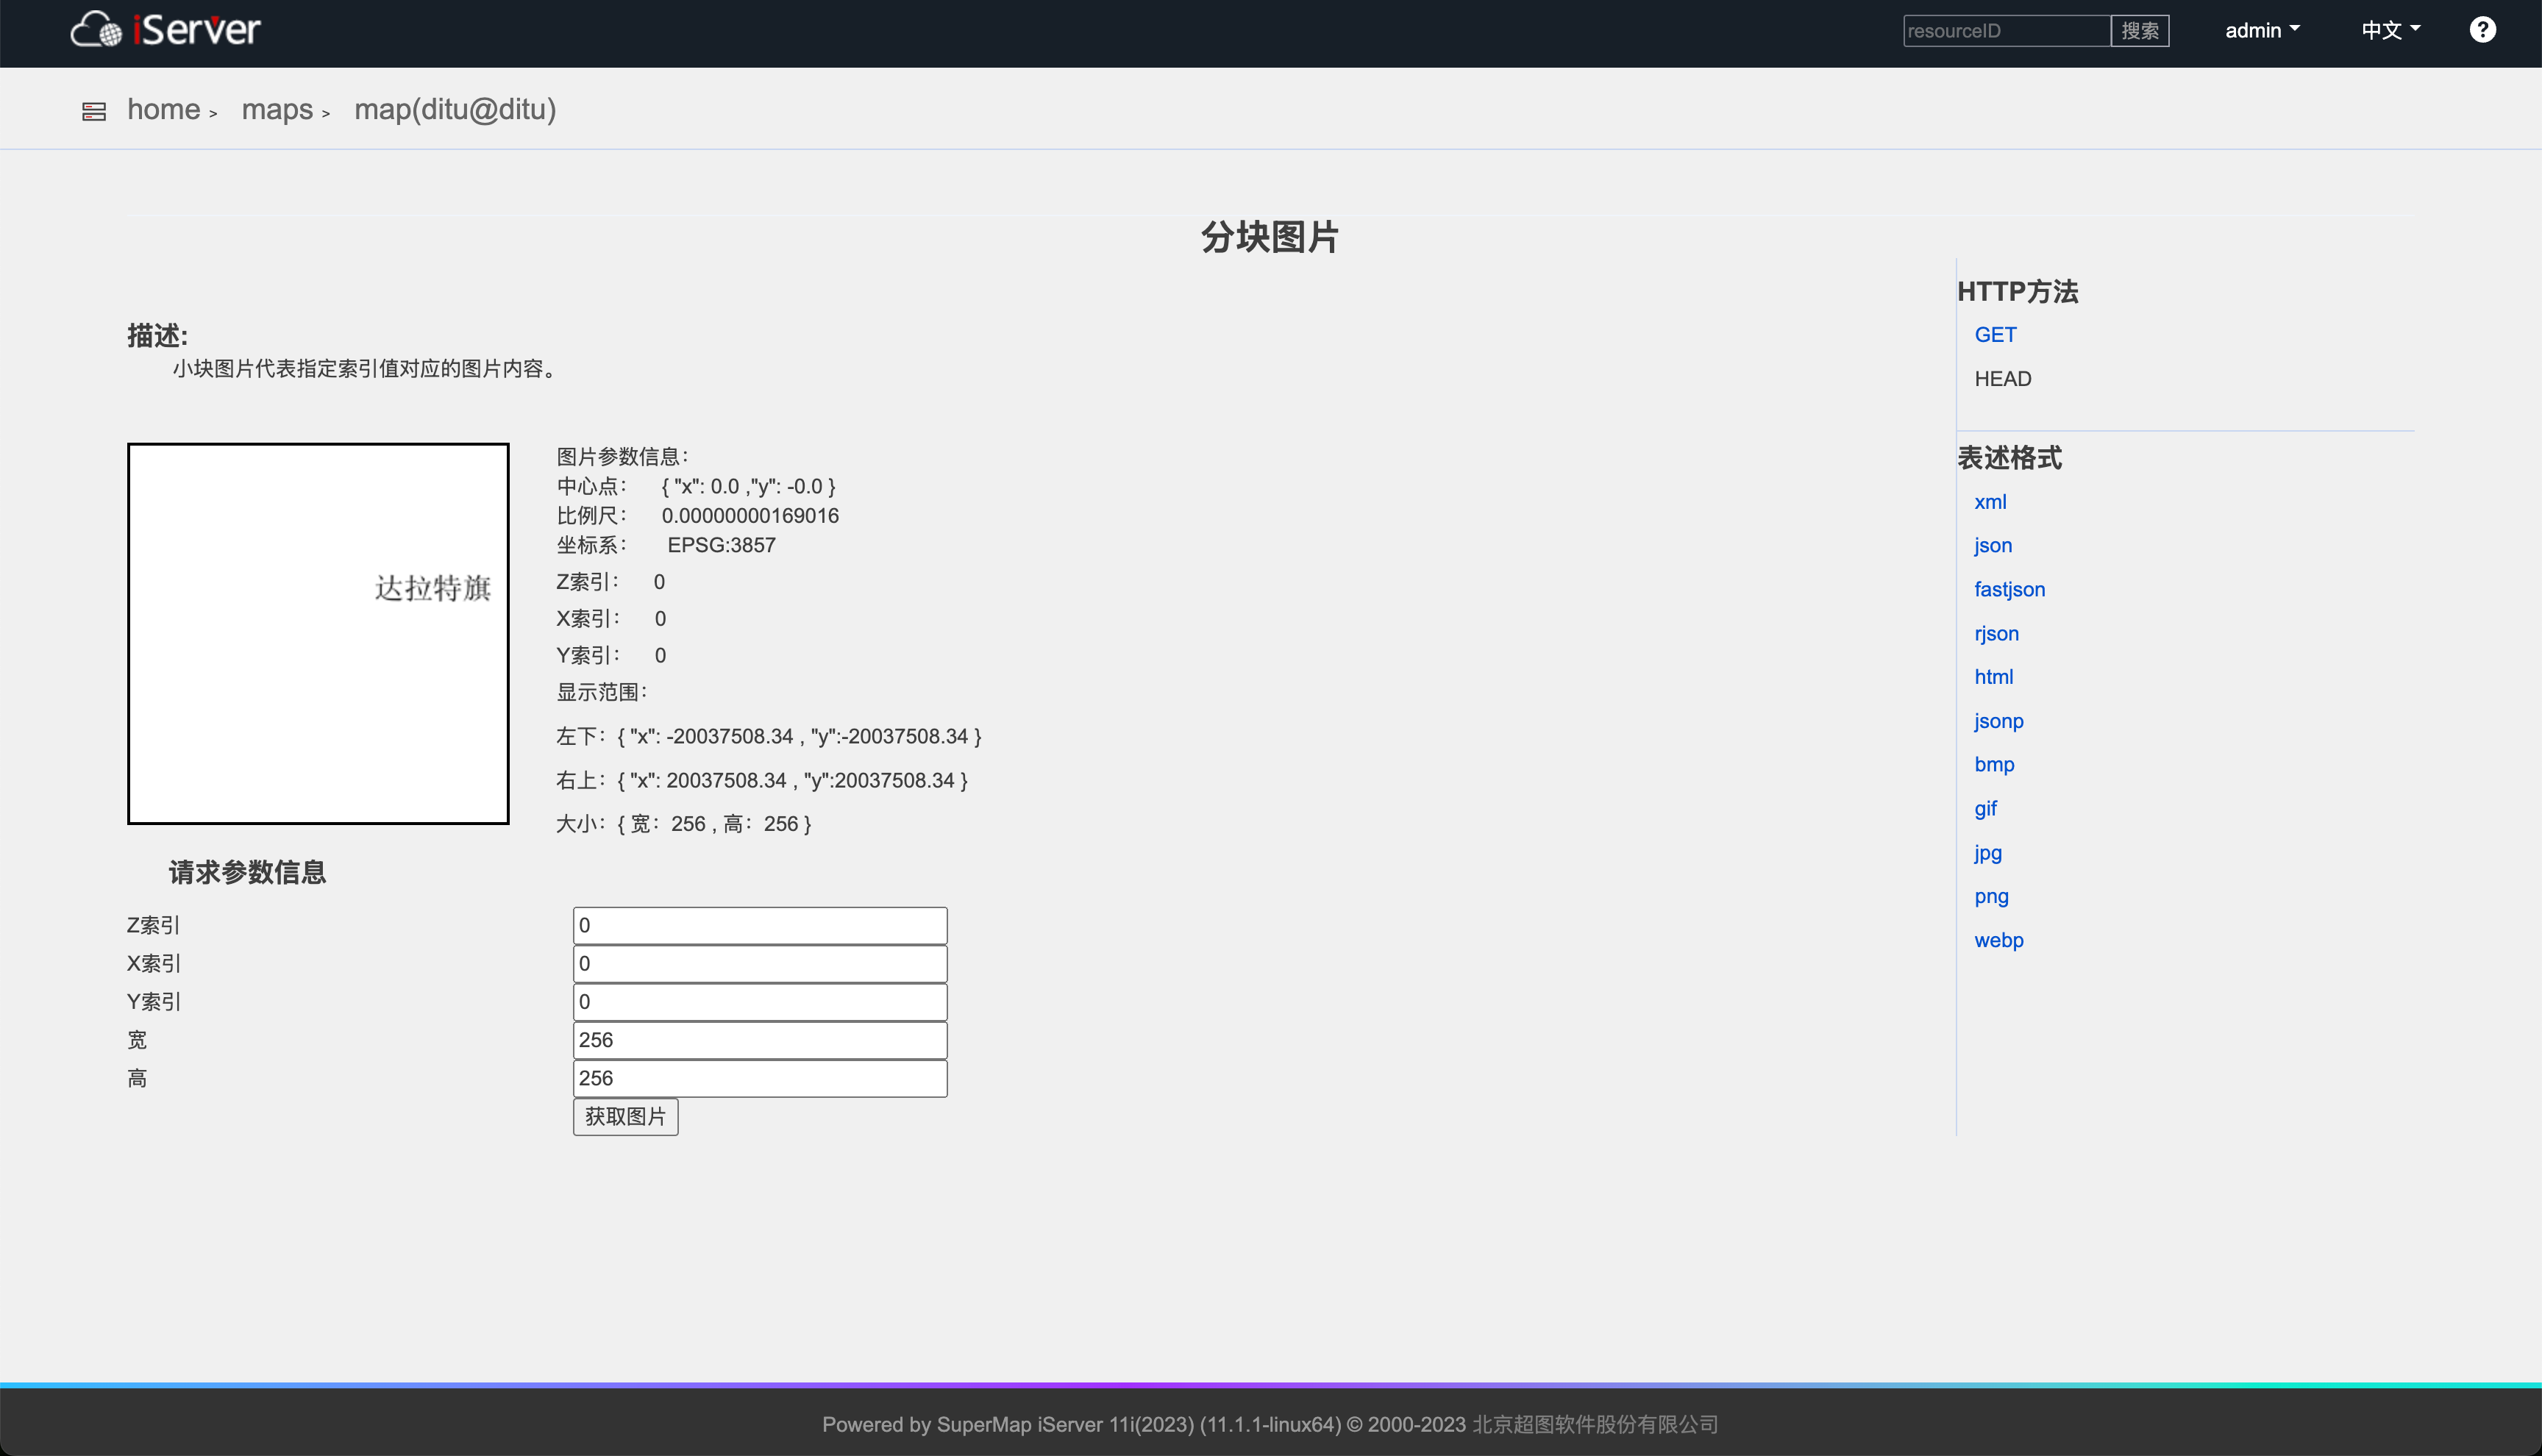Click the server icon beside home breadcrumb
This screenshot has width=2542, height=1456.
(x=94, y=111)
